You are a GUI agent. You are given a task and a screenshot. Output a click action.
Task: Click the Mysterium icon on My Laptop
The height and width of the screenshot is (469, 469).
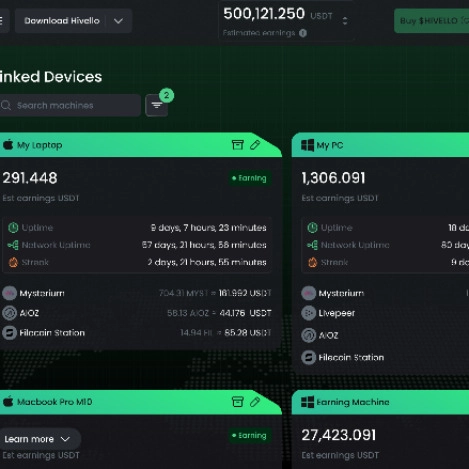9,293
